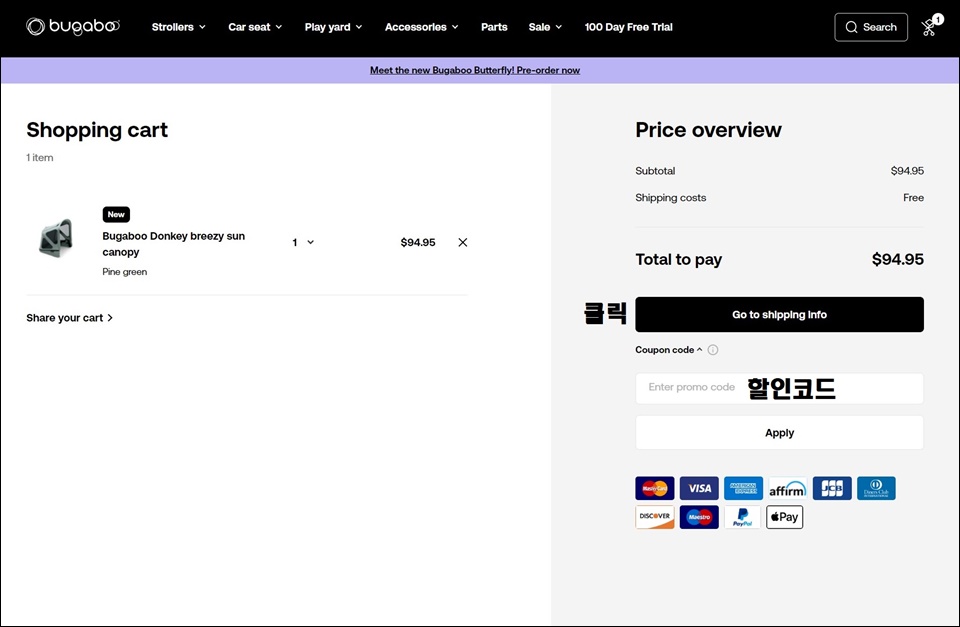Click the Subtotal amount $94.95
Viewport: 960px width, 627px height.
pos(907,171)
